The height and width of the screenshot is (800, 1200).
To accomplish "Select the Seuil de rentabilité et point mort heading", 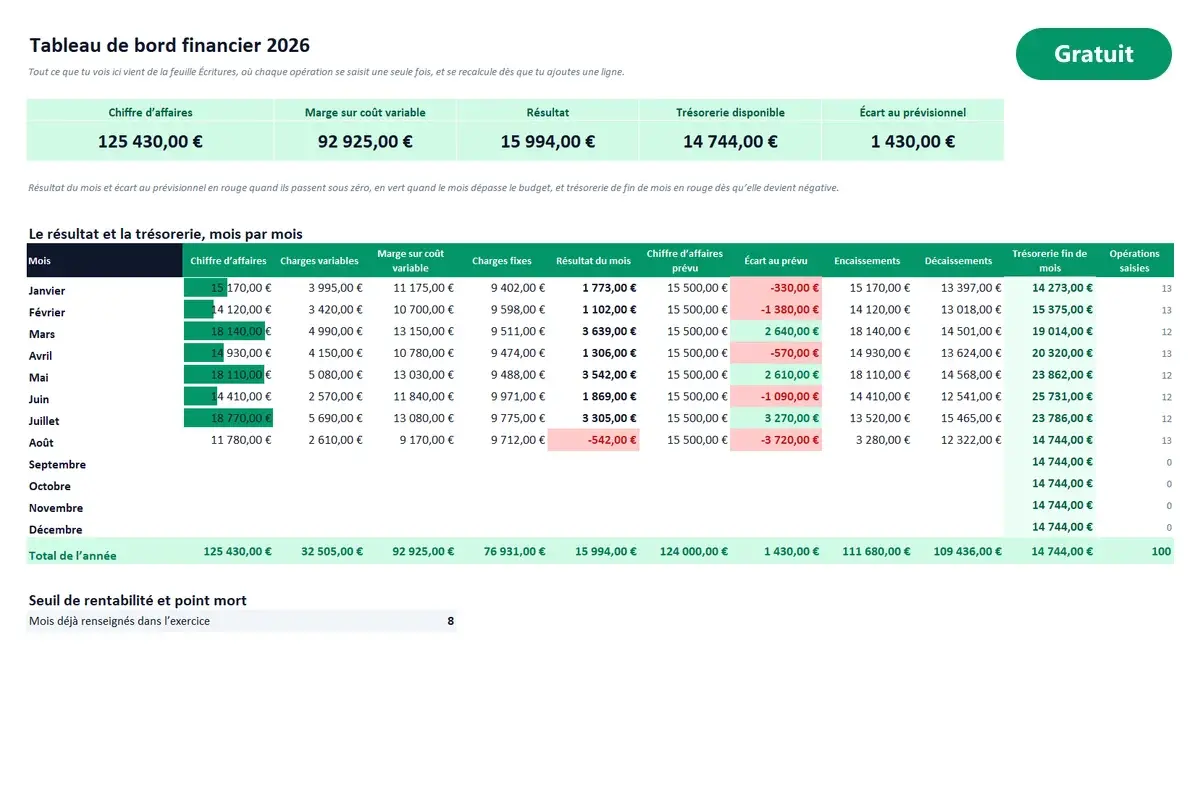I will (x=138, y=600).
